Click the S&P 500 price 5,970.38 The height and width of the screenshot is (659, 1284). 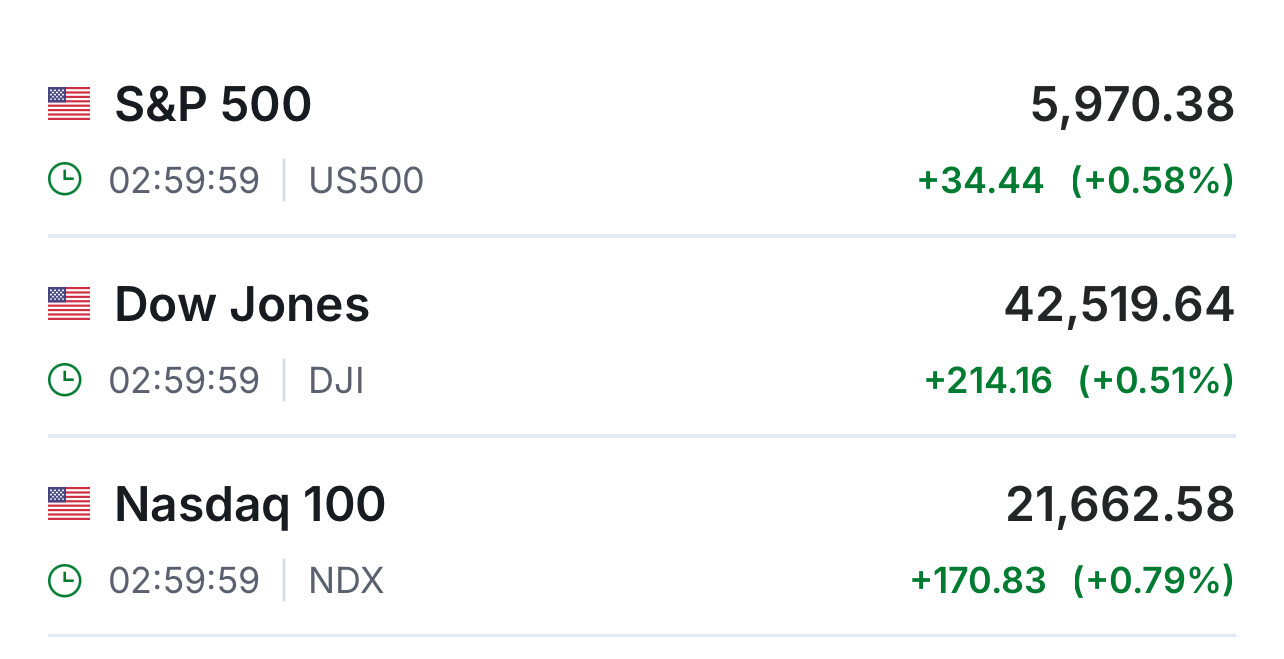[1132, 104]
